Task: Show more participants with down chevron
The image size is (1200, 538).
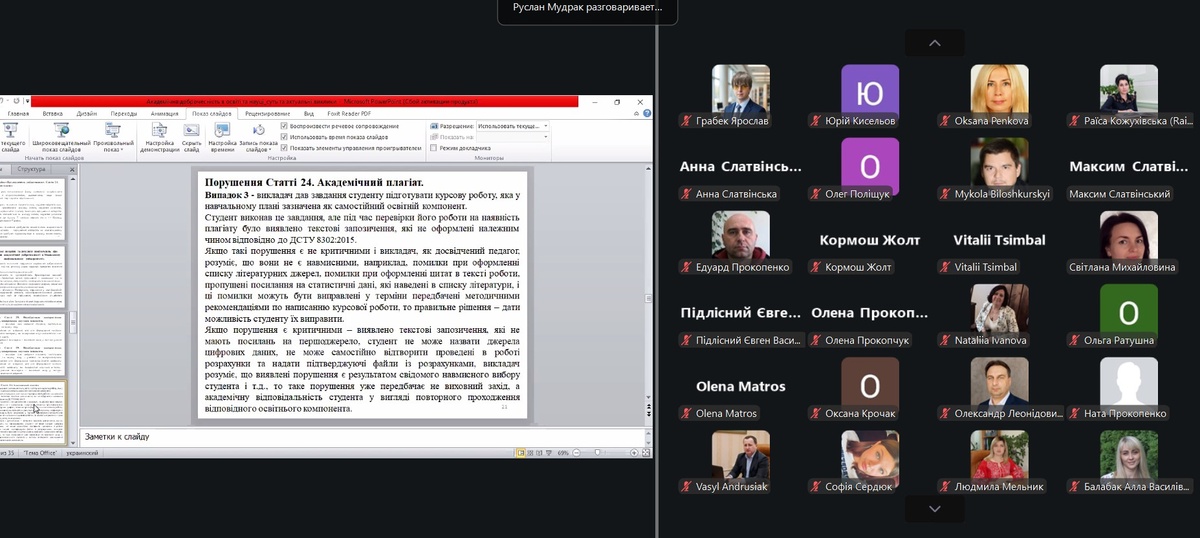Action: (934, 508)
